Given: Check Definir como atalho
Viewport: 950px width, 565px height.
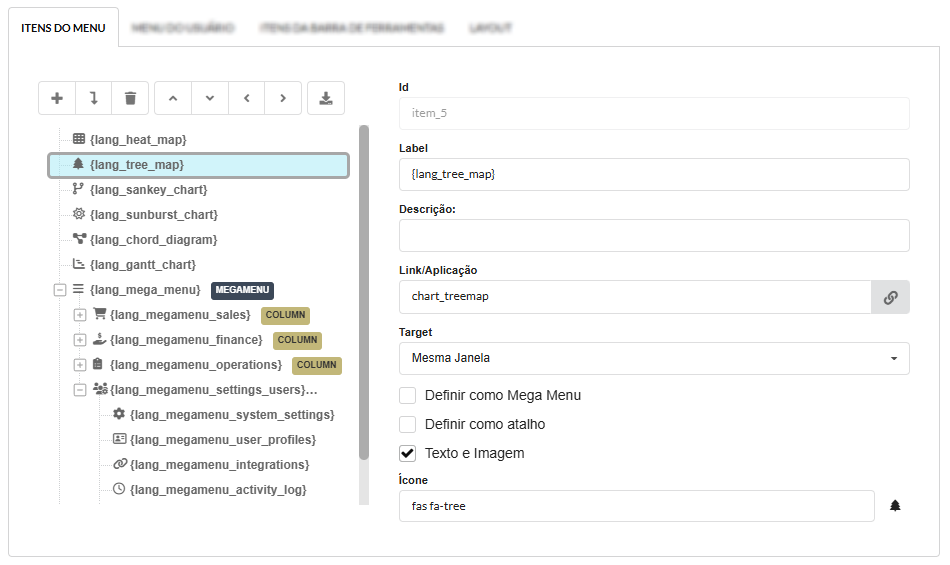Looking at the screenshot, I should [408, 425].
